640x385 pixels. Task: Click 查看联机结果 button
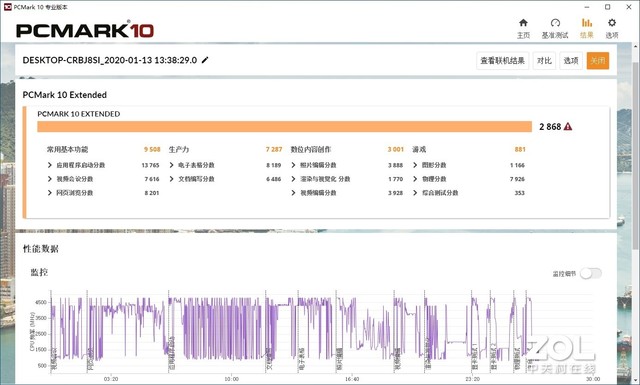click(502, 61)
